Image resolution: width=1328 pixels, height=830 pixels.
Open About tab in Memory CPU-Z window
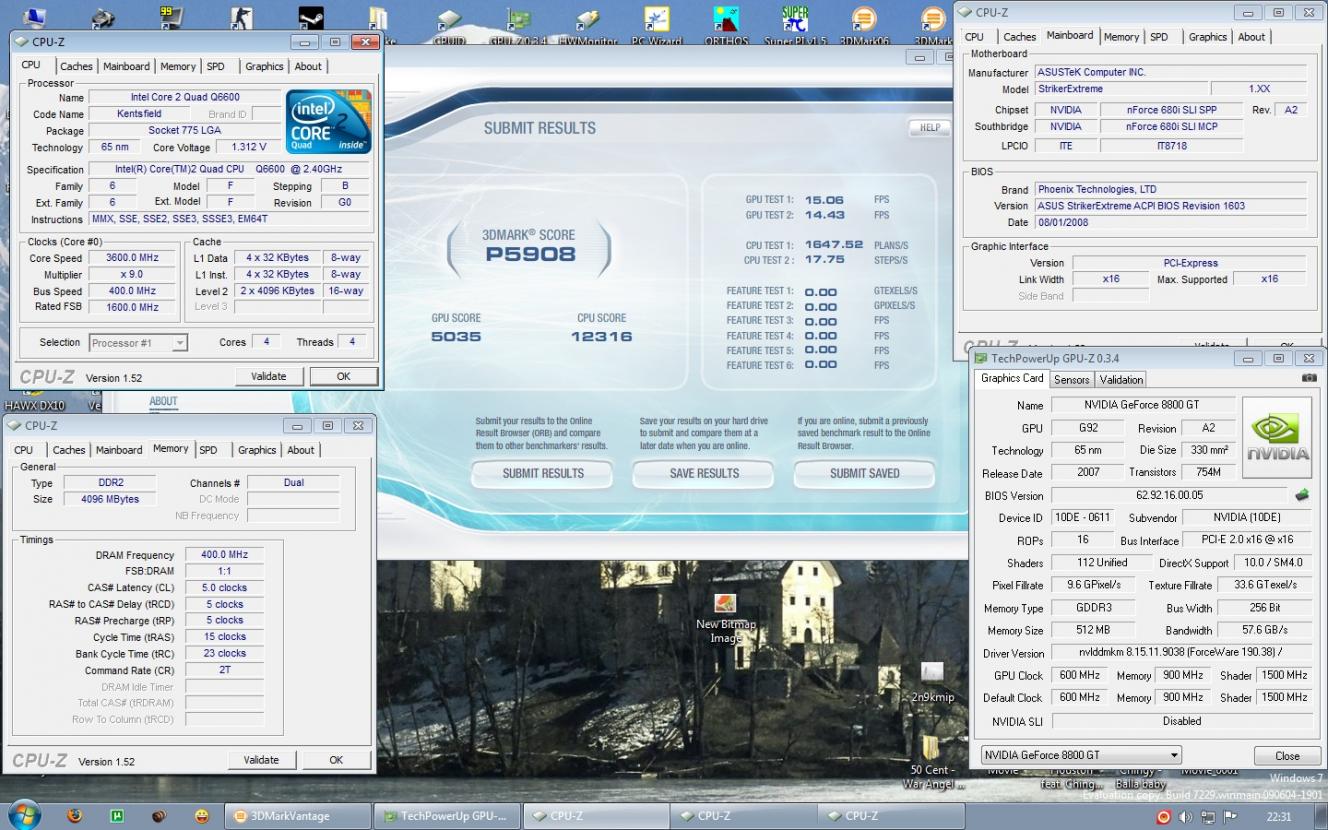301,450
